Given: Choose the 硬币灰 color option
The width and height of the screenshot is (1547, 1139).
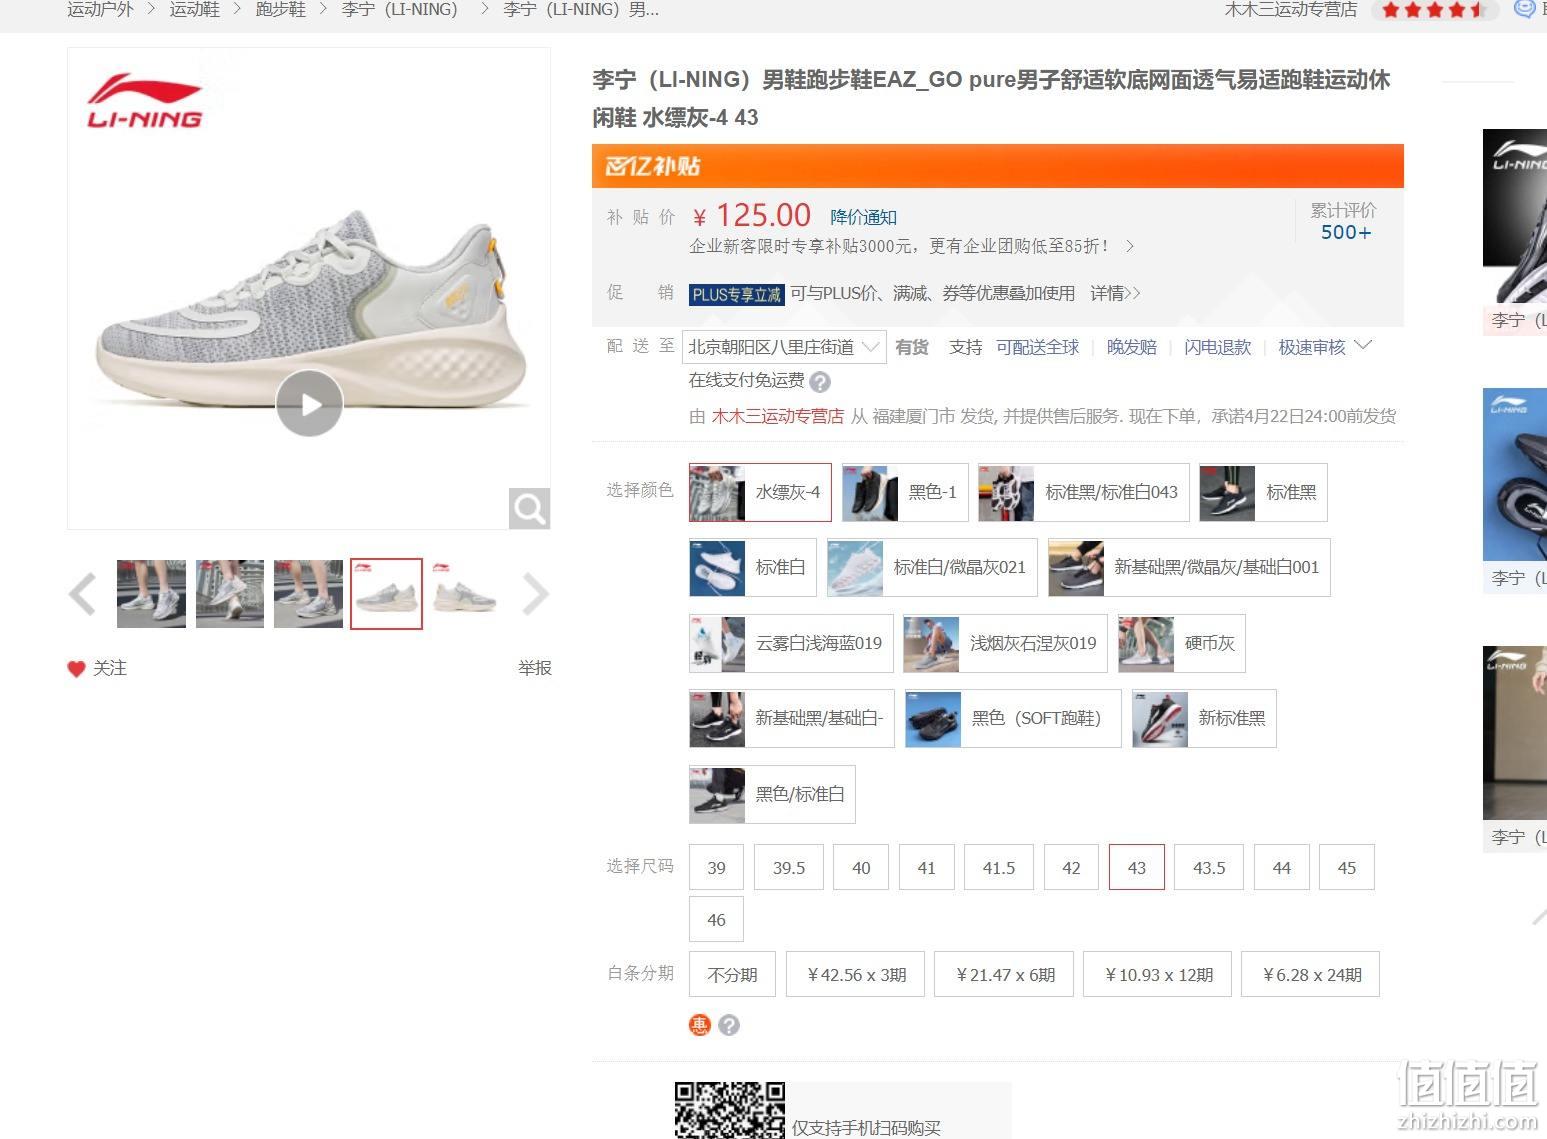Looking at the screenshot, I should click(1182, 643).
